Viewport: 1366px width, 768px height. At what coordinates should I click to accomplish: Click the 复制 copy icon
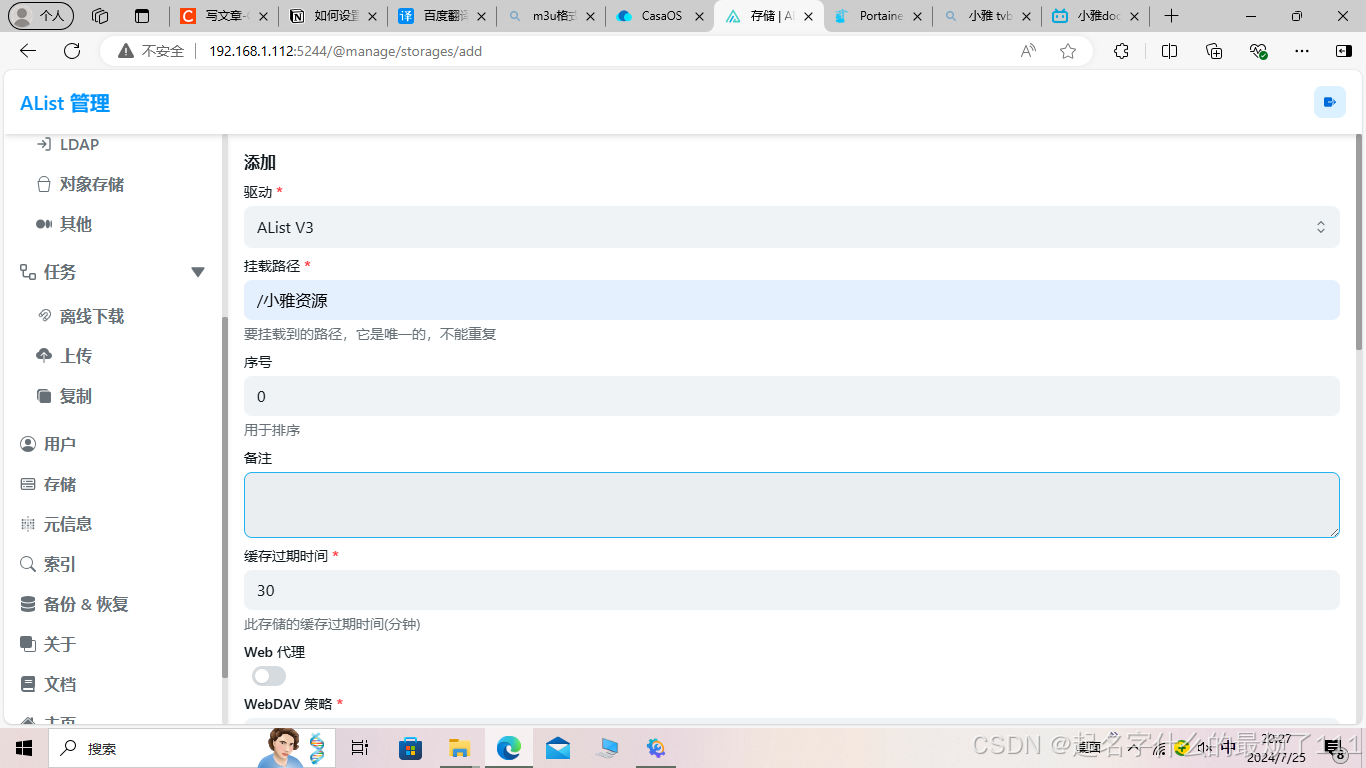point(44,396)
